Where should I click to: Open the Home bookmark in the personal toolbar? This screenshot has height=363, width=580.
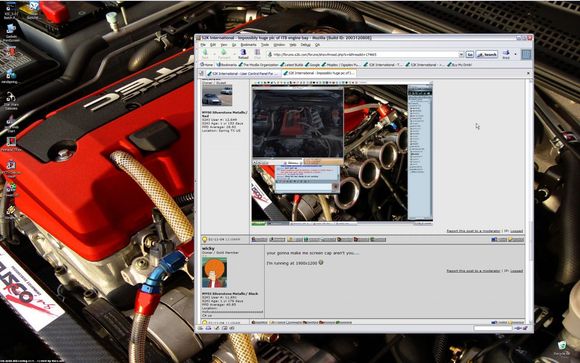207,64
